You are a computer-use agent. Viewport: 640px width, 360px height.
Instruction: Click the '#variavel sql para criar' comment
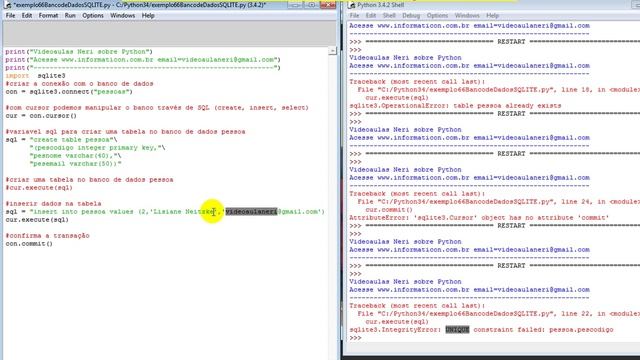coord(125,132)
